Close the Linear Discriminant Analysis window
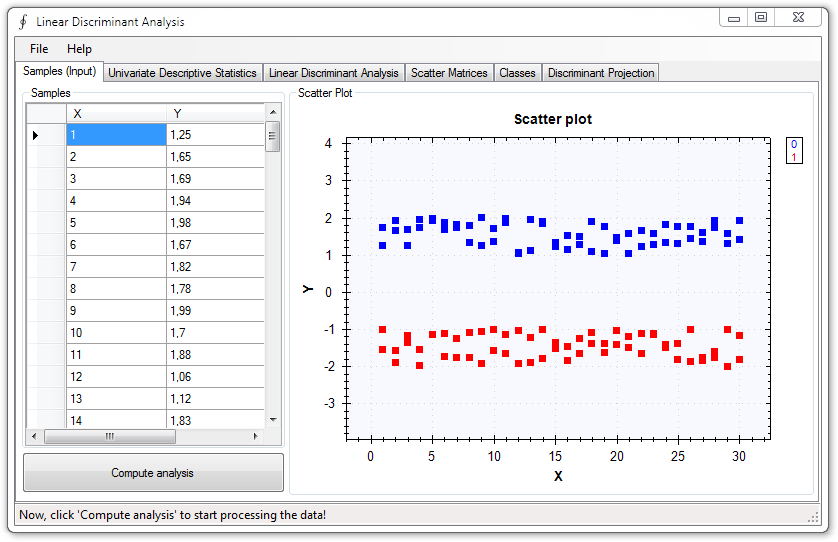The height and width of the screenshot is (542, 838). [x=798, y=18]
